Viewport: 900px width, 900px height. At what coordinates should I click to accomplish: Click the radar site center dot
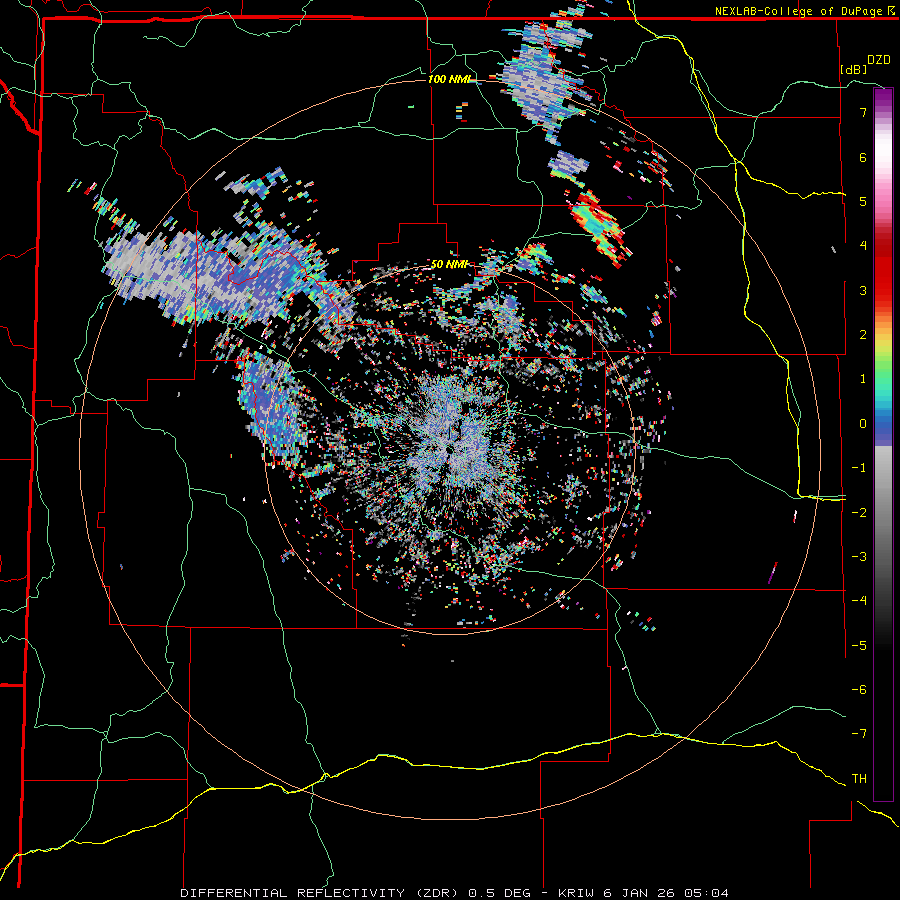point(449,450)
